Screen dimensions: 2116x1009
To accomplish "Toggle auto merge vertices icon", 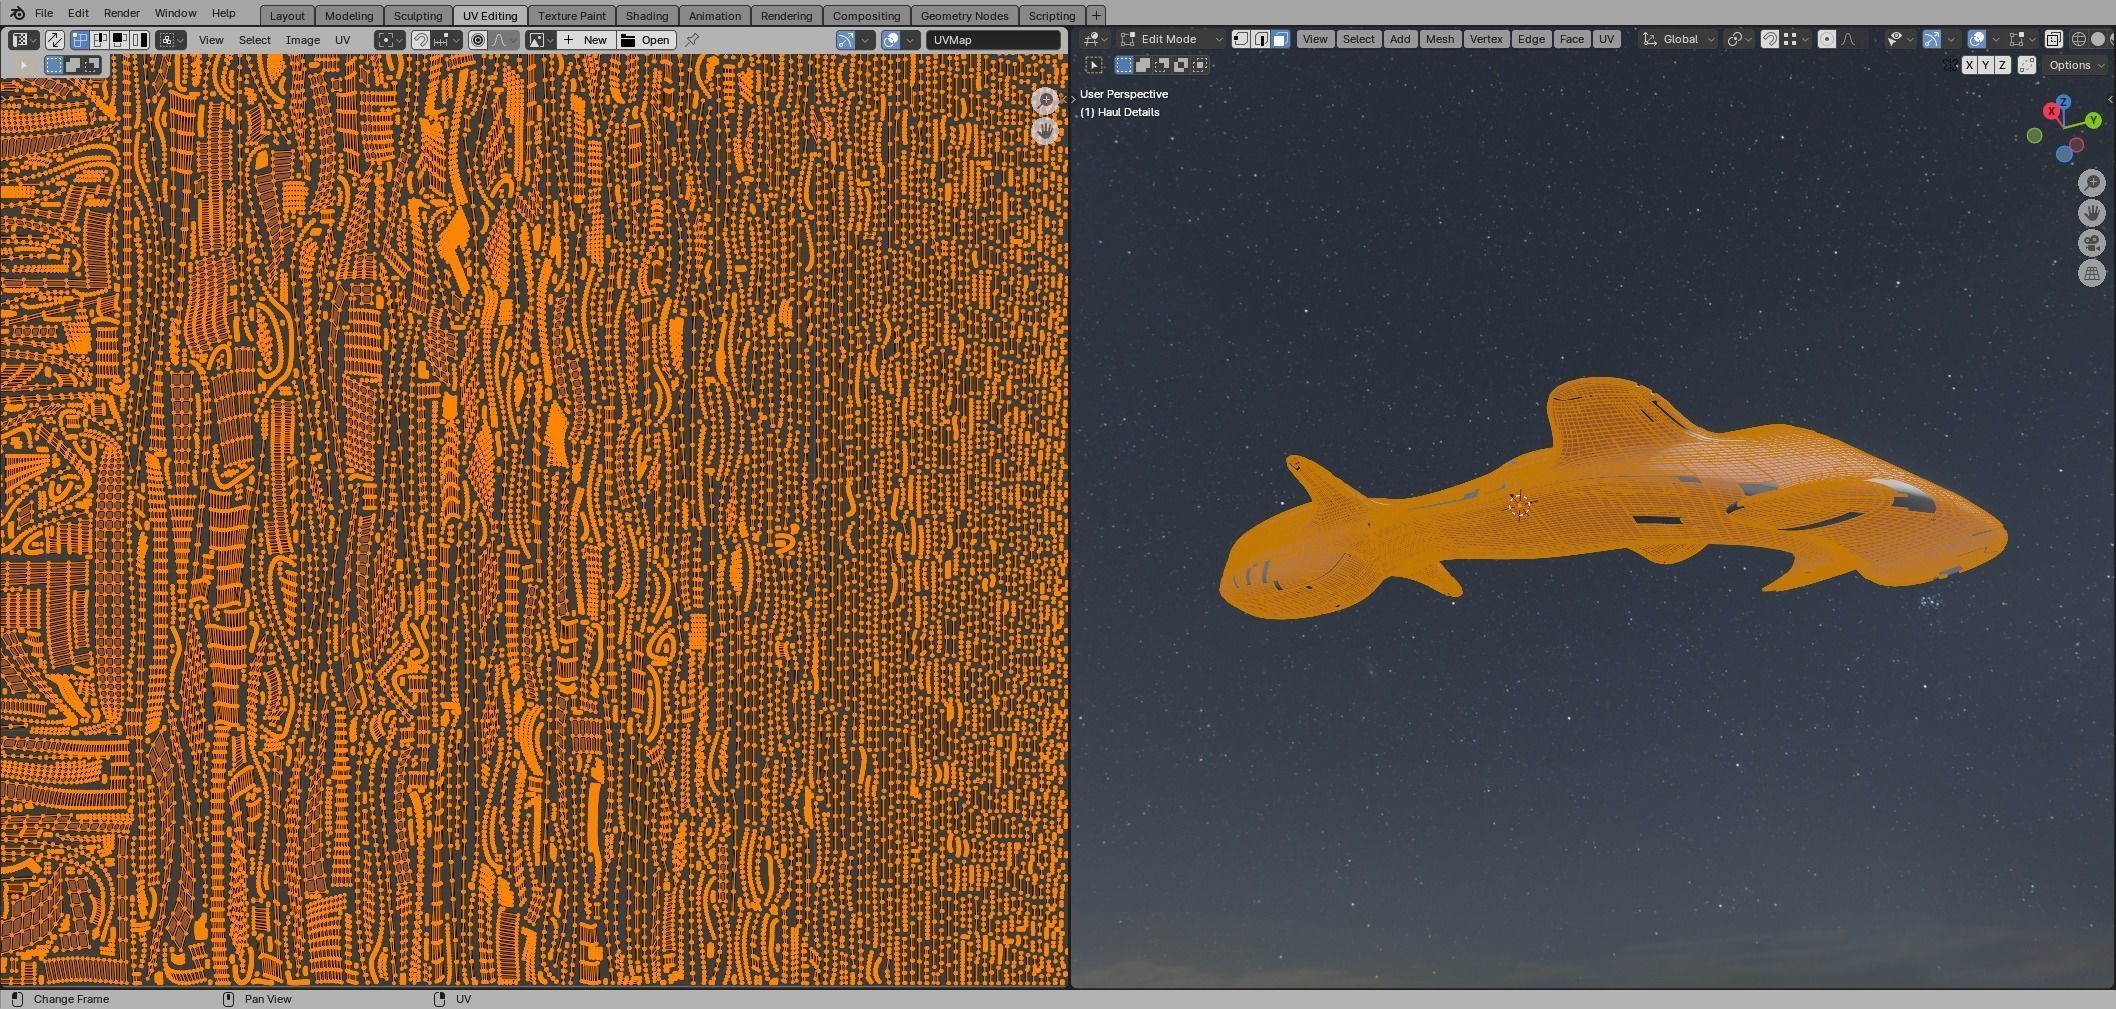I will tap(2027, 65).
